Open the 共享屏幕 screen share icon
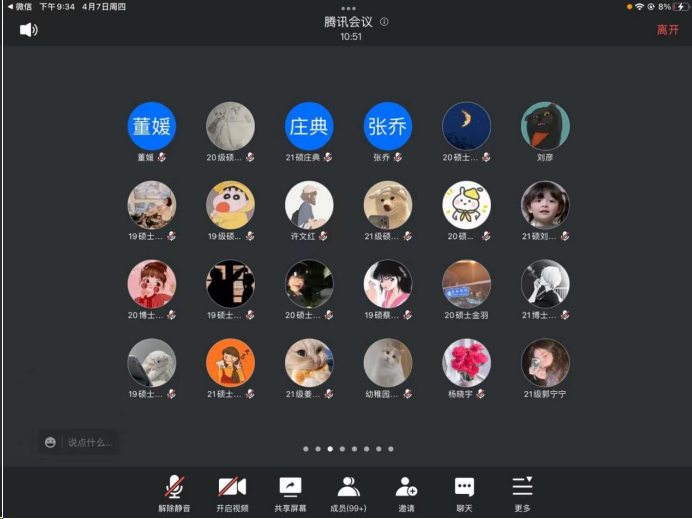This screenshot has height=519, width=692. (x=289, y=487)
